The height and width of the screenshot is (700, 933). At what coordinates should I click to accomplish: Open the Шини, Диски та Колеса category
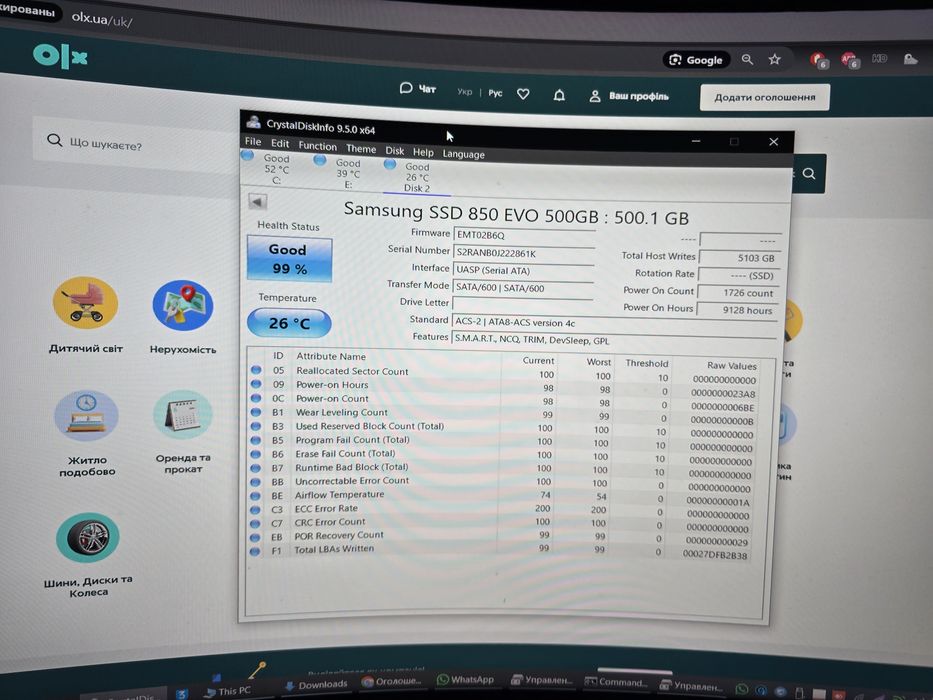[x=88, y=555]
